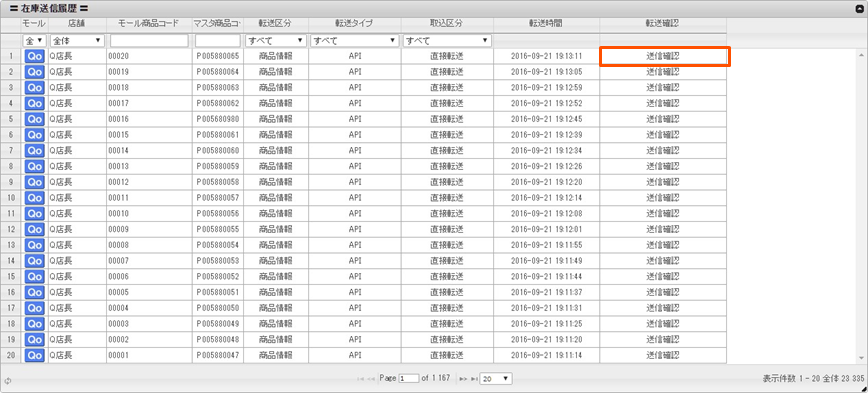Open the 取込区分 filter dropdown
Image resolution: width=868 pixels, height=393 pixels.
click(x=447, y=40)
